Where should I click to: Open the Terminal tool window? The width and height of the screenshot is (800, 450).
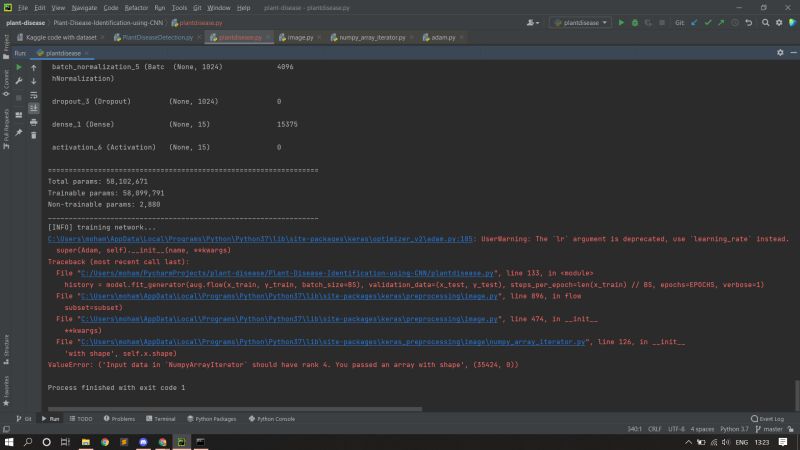click(161, 419)
